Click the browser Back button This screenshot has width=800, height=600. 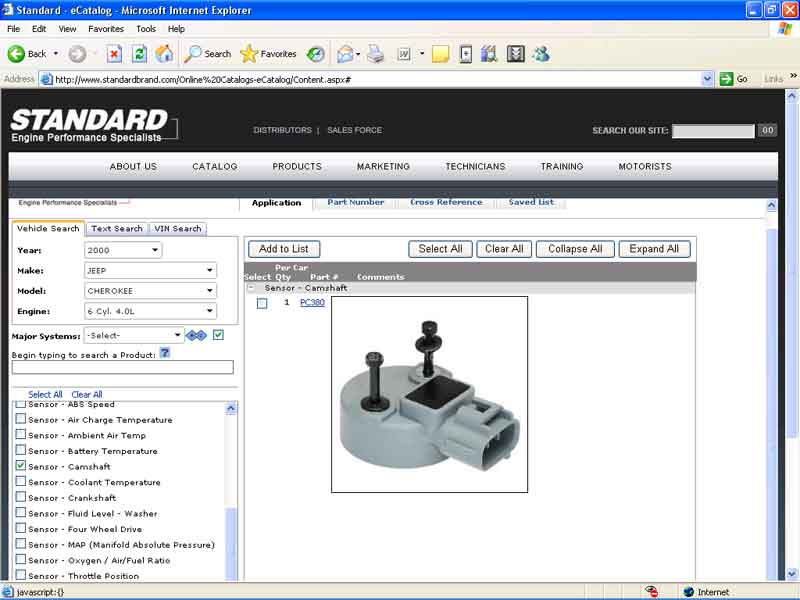(x=27, y=54)
